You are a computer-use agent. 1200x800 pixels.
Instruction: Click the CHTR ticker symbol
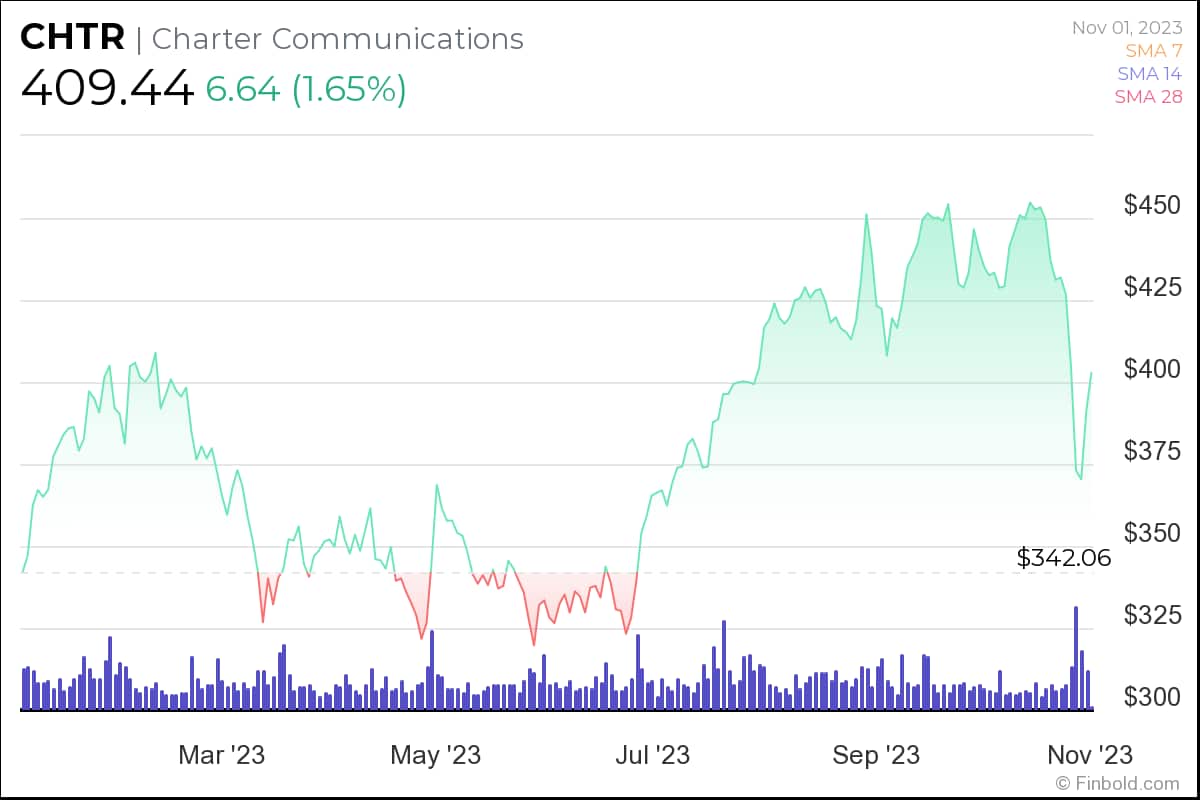72,39
